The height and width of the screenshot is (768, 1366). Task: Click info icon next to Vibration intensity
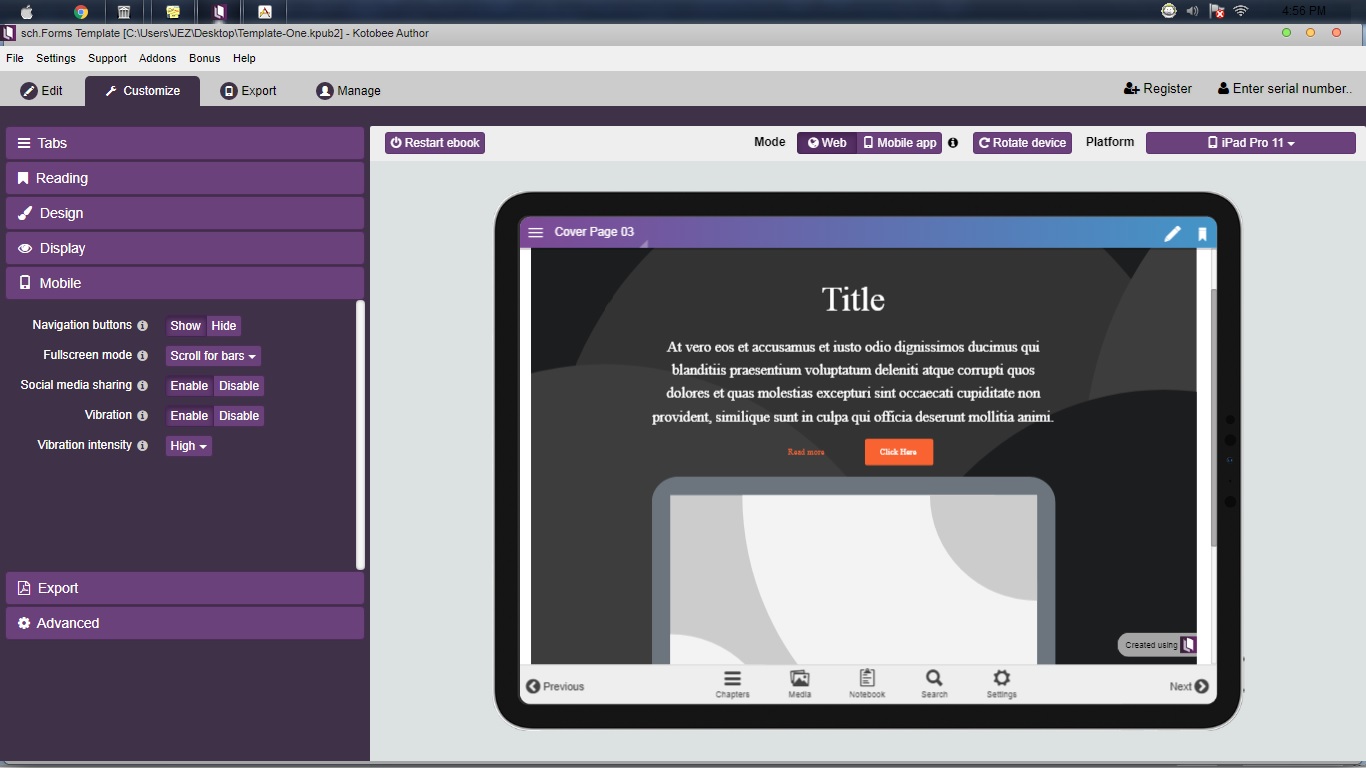(x=143, y=446)
